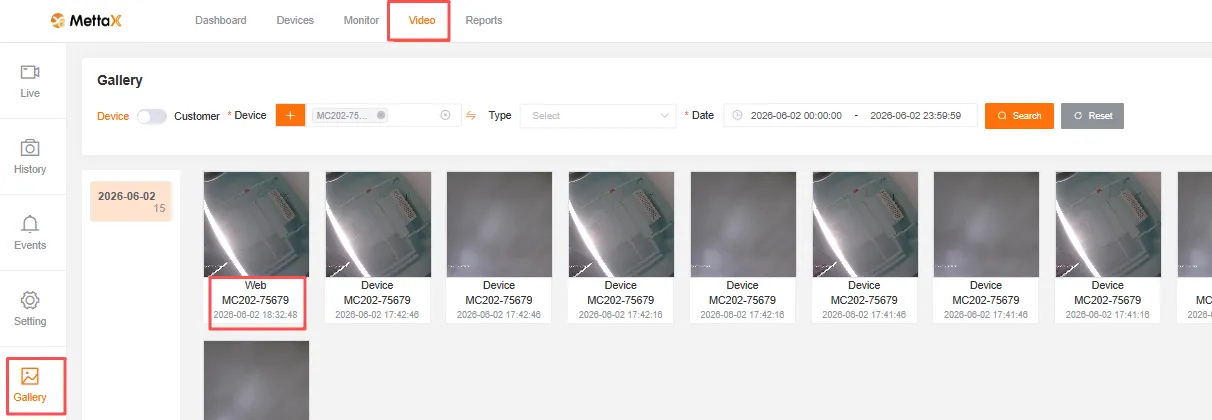
Task: Click the "Web" source label under first thumbnail
Action: (x=256, y=286)
